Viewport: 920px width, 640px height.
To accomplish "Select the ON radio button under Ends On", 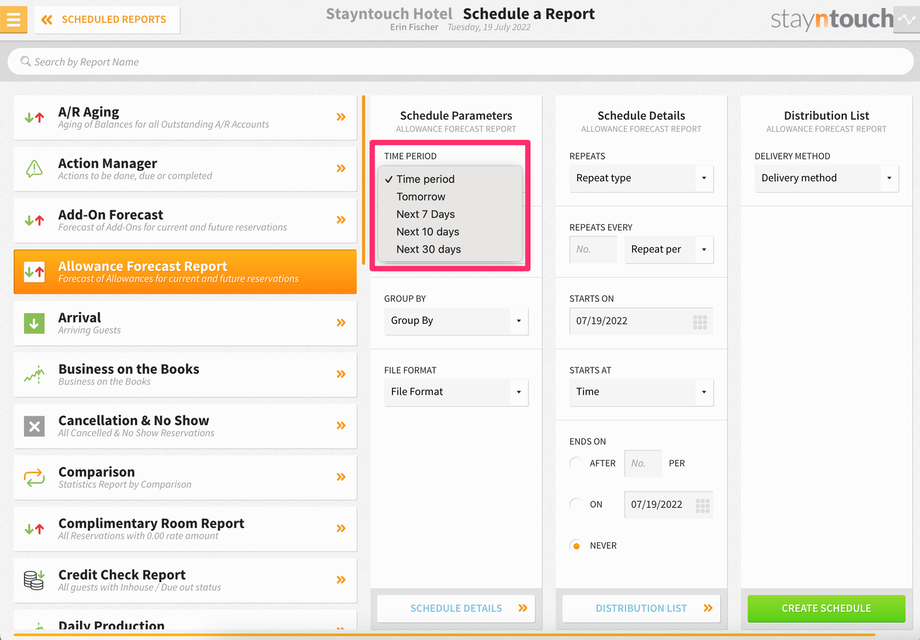I will pos(576,504).
